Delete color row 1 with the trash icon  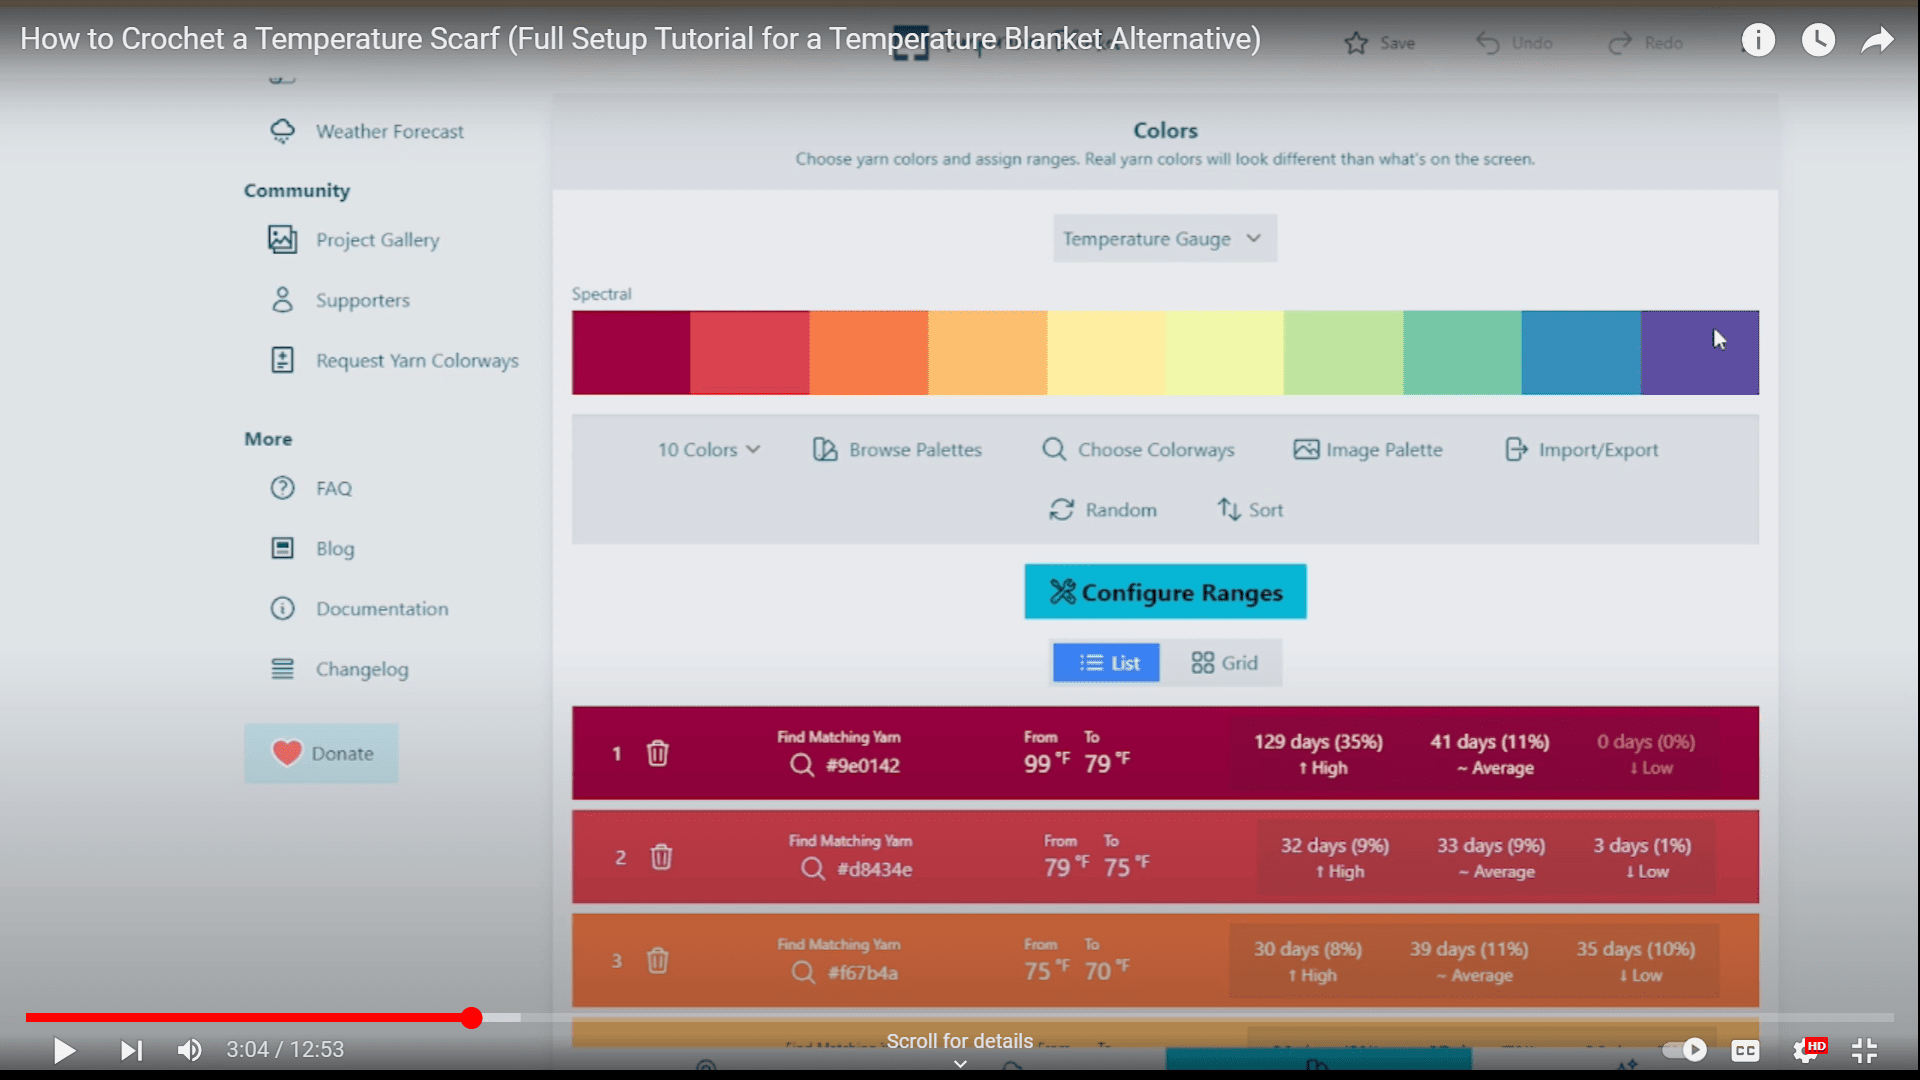(657, 753)
